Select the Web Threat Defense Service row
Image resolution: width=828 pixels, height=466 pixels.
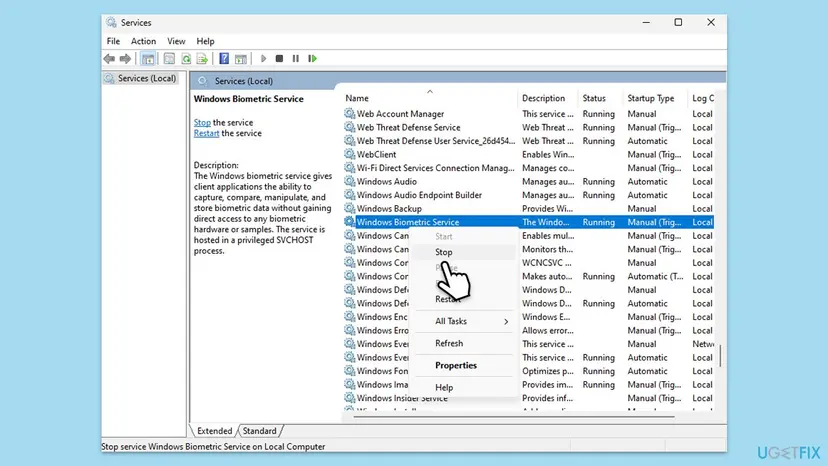(x=528, y=127)
